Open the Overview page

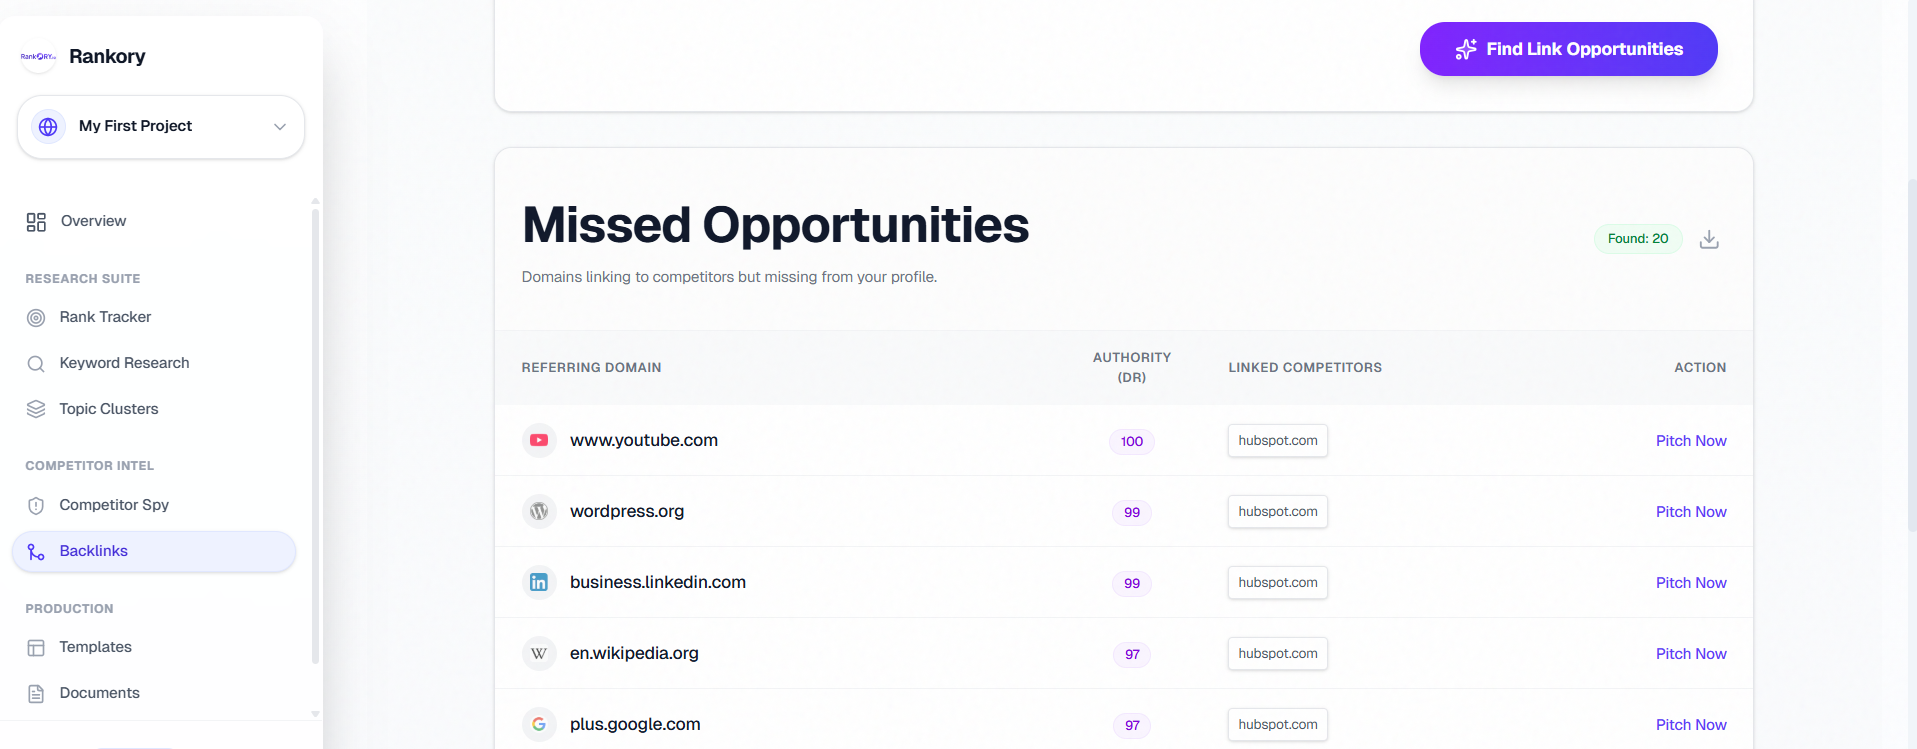tap(93, 221)
